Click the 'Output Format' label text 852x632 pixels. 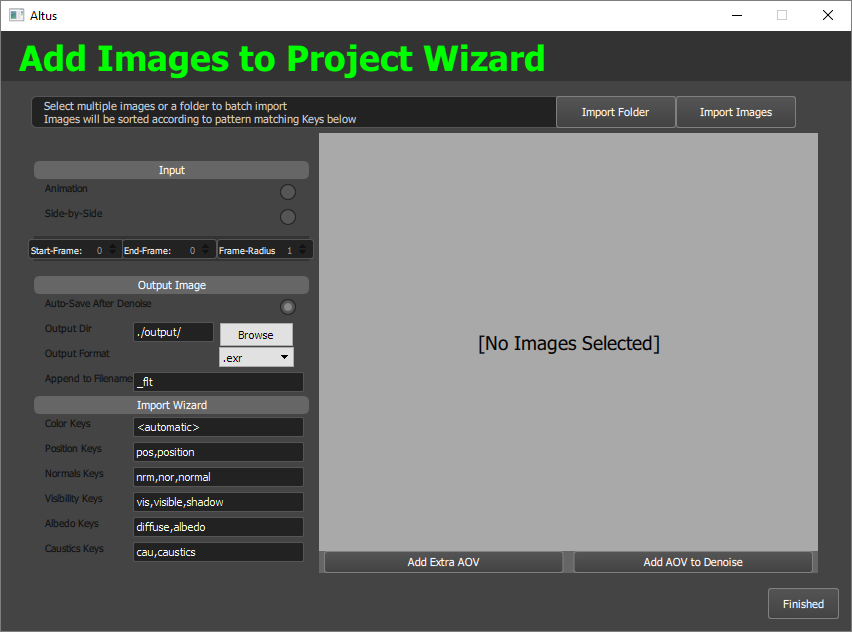coord(77,354)
